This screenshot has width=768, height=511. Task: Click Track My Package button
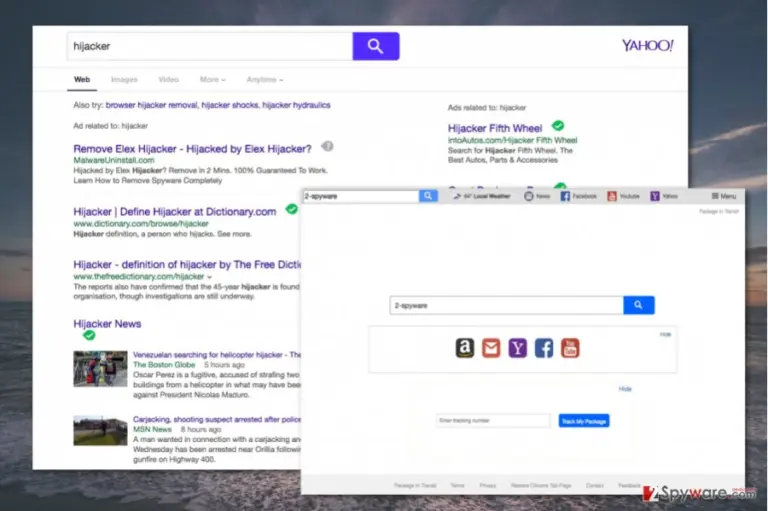[584, 421]
